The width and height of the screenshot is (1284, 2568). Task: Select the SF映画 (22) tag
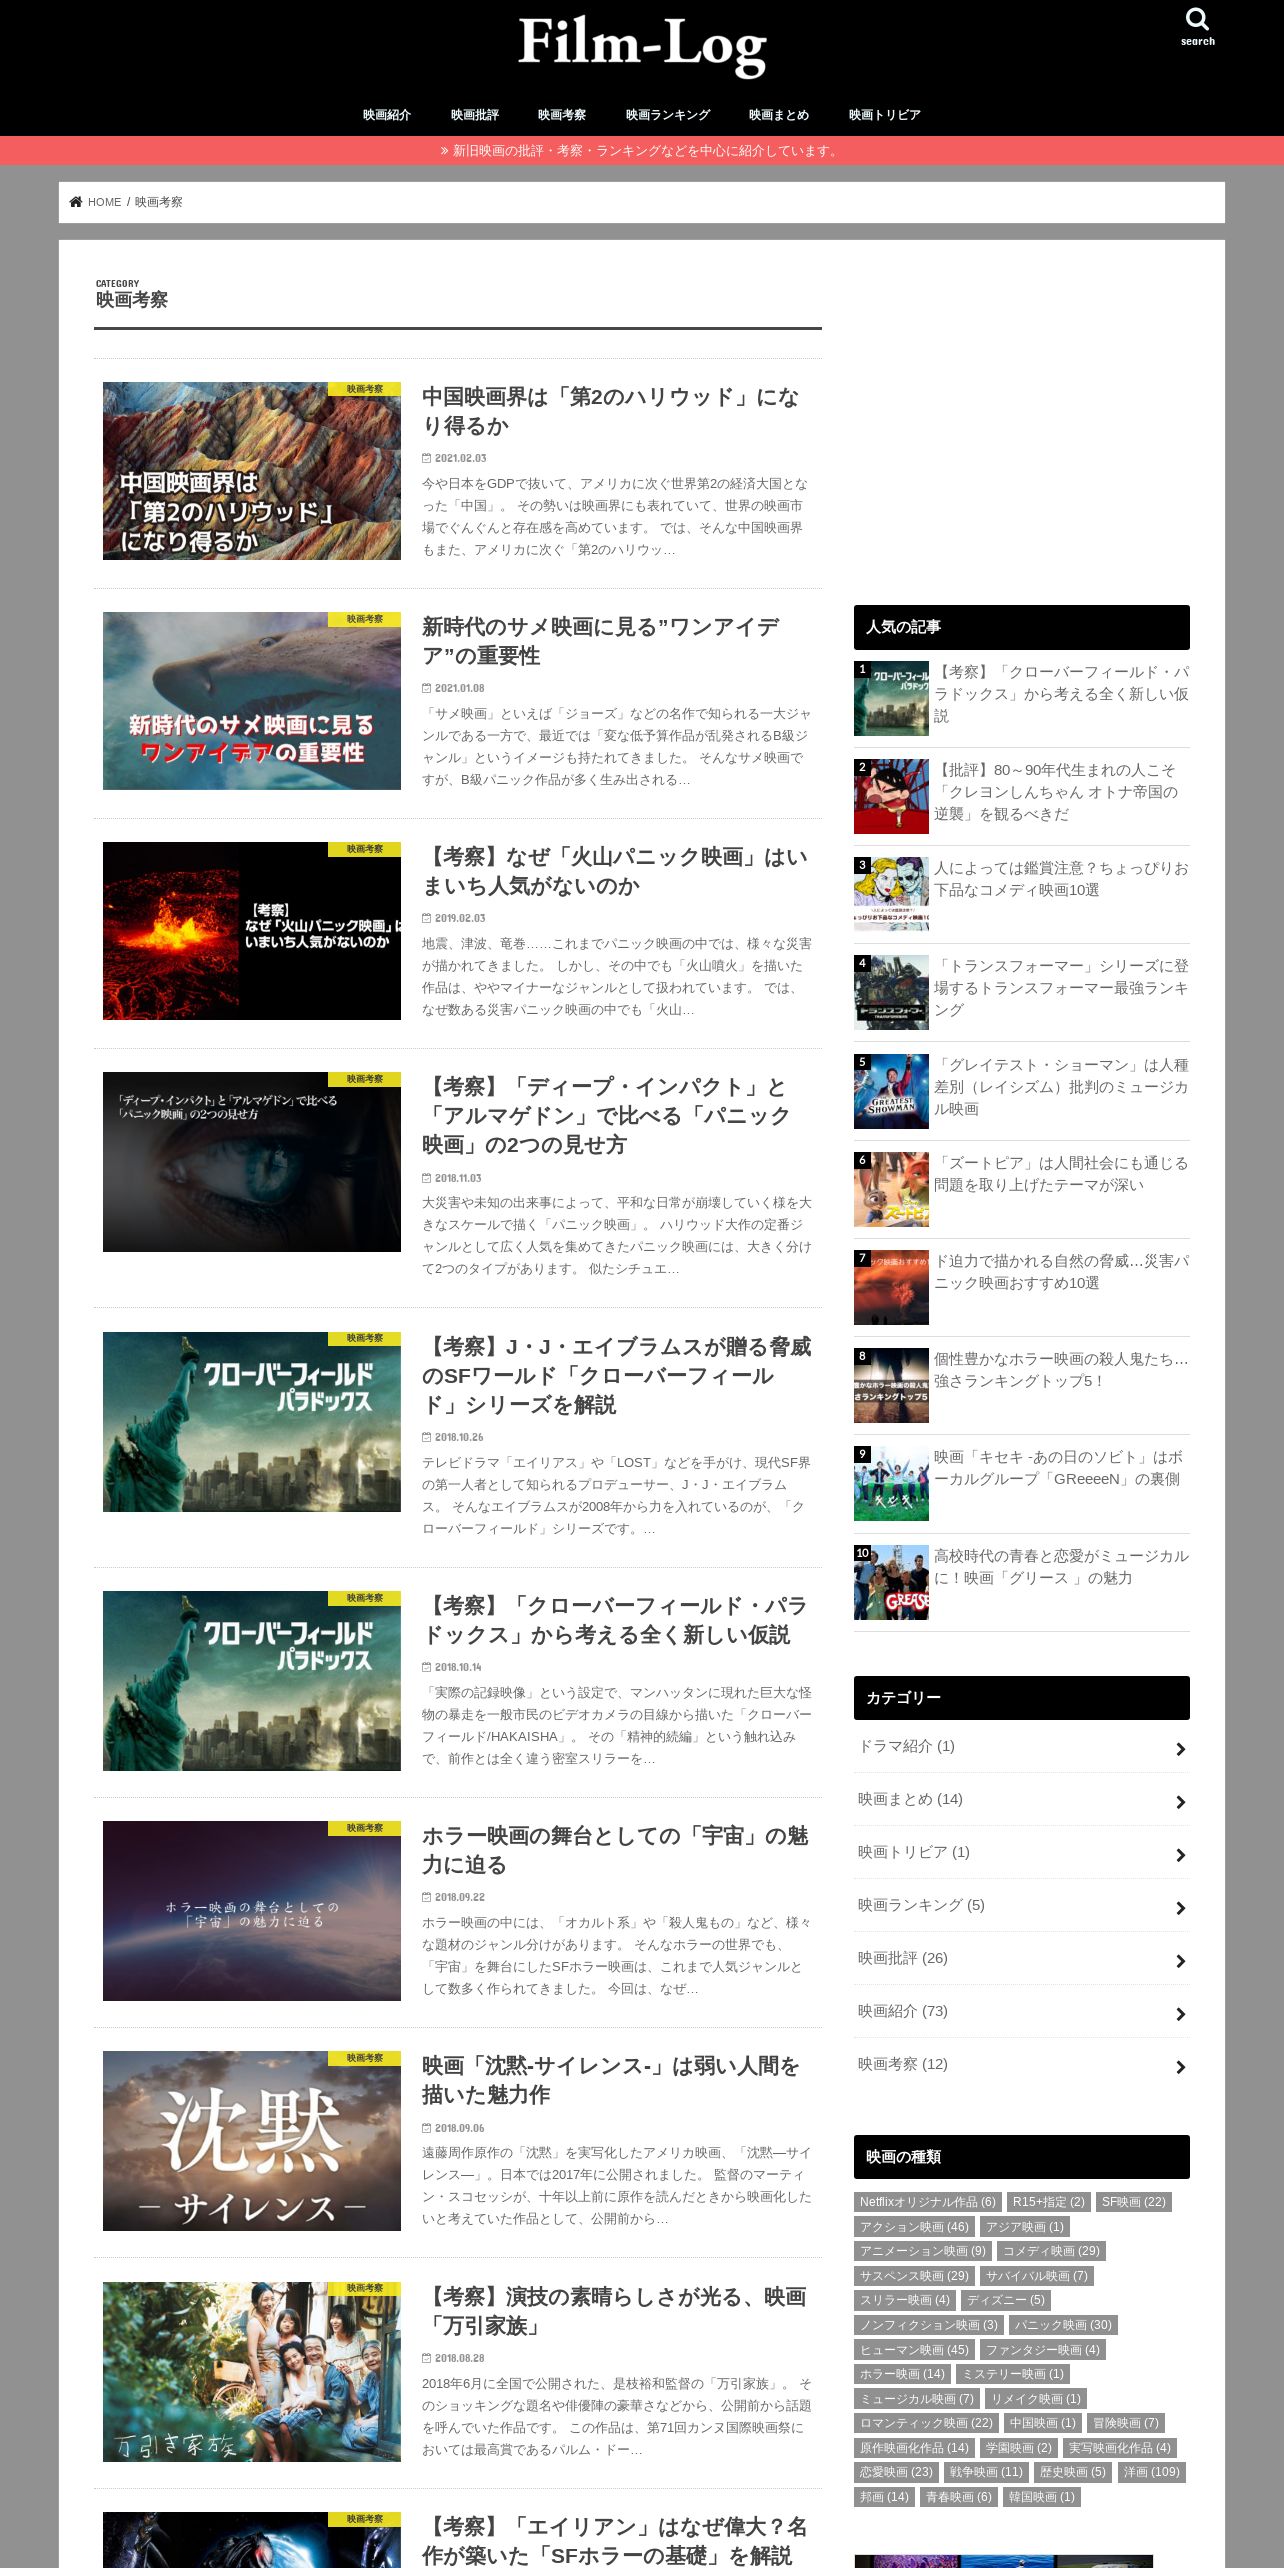click(x=1133, y=2202)
